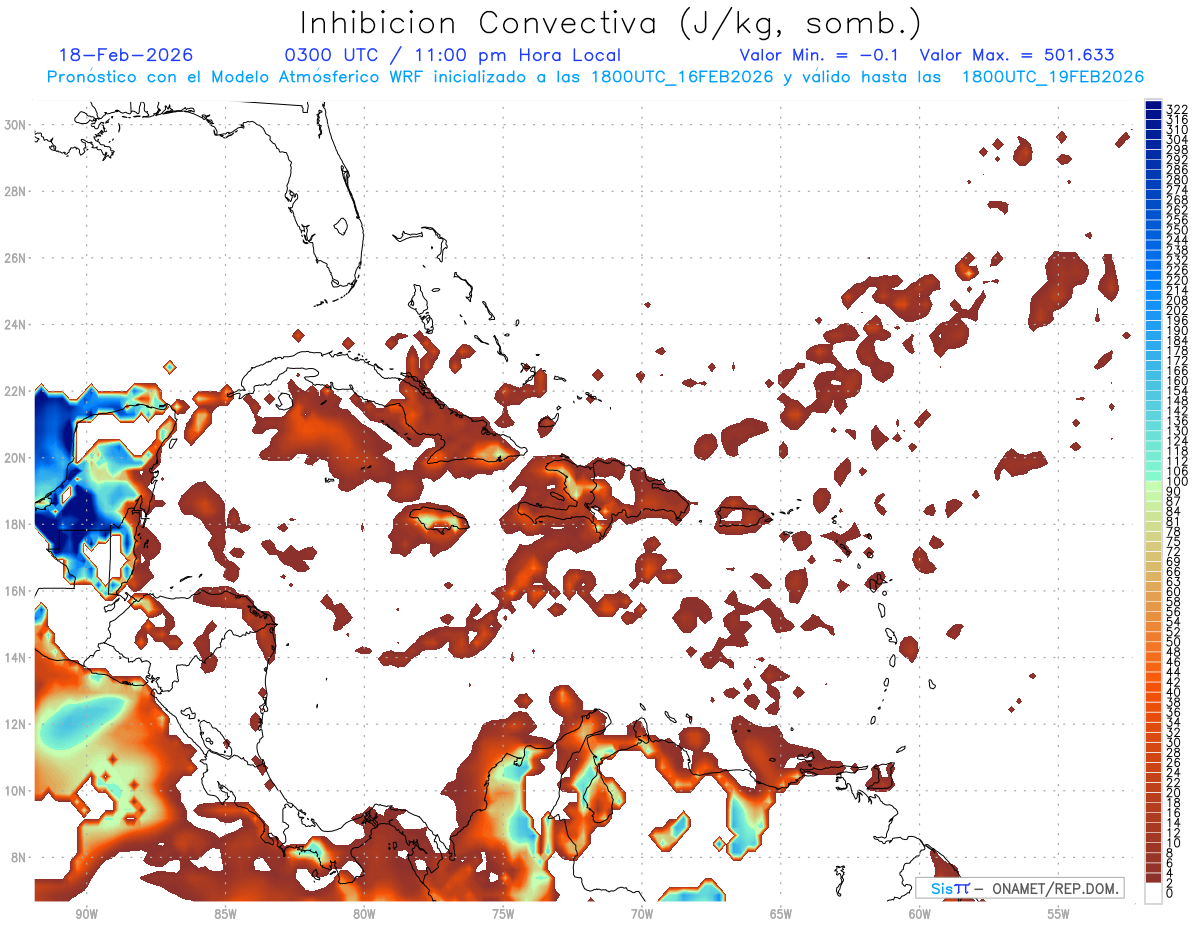Click the "10N" latitude axis label
This screenshot has width=1200, height=927.
click(x=16, y=791)
